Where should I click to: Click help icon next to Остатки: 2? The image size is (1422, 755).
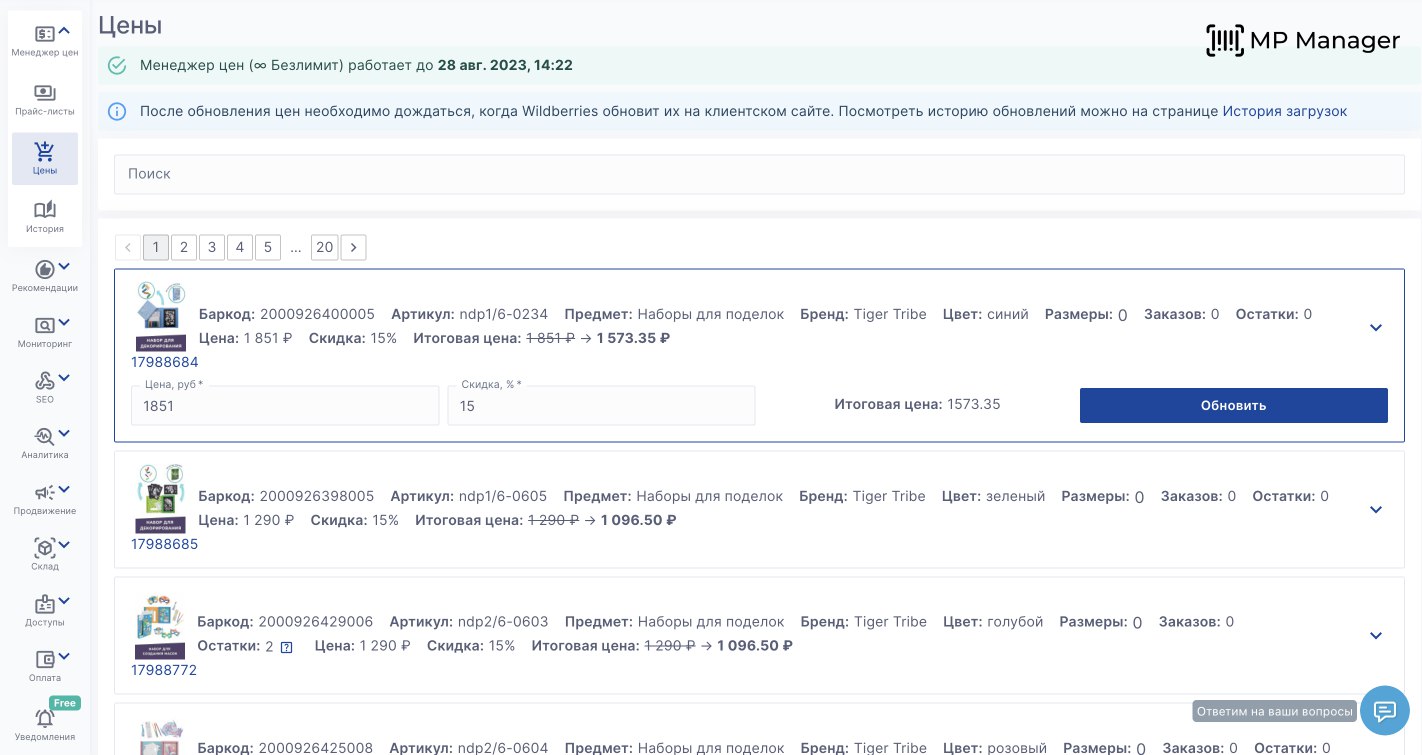click(x=287, y=647)
